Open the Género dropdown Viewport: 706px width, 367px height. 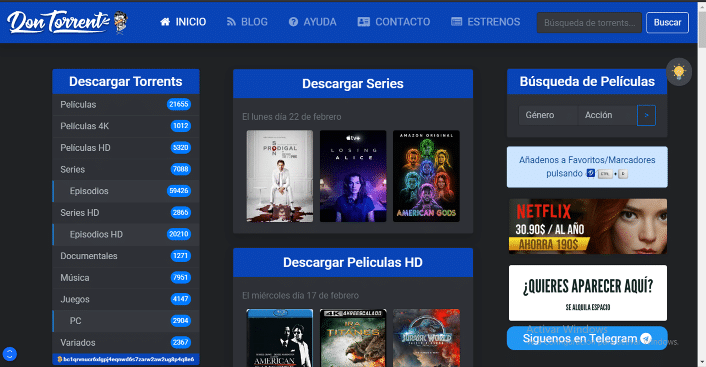click(x=548, y=115)
